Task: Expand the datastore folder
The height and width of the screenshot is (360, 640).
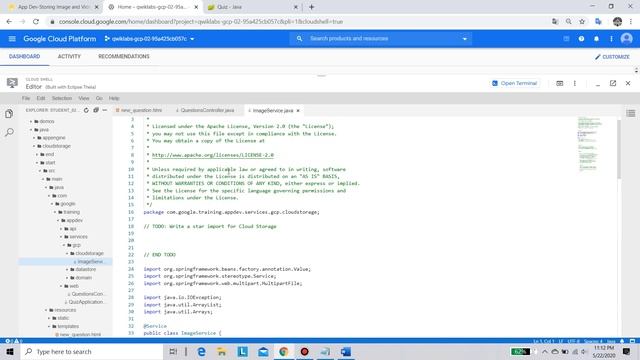Action: click(x=82, y=269)
